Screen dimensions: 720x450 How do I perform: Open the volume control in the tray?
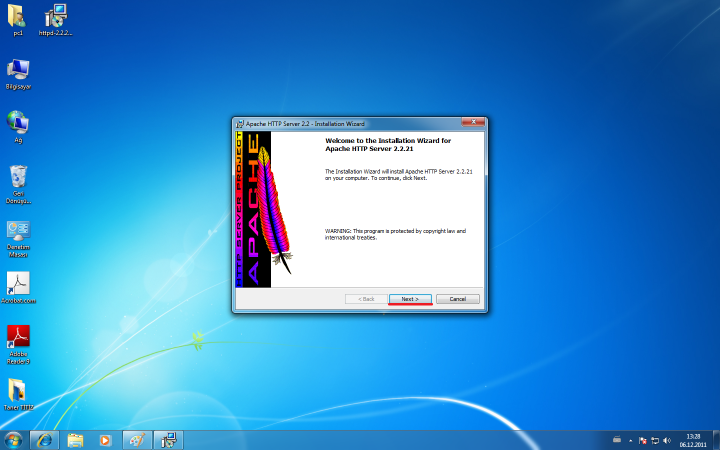667,440
